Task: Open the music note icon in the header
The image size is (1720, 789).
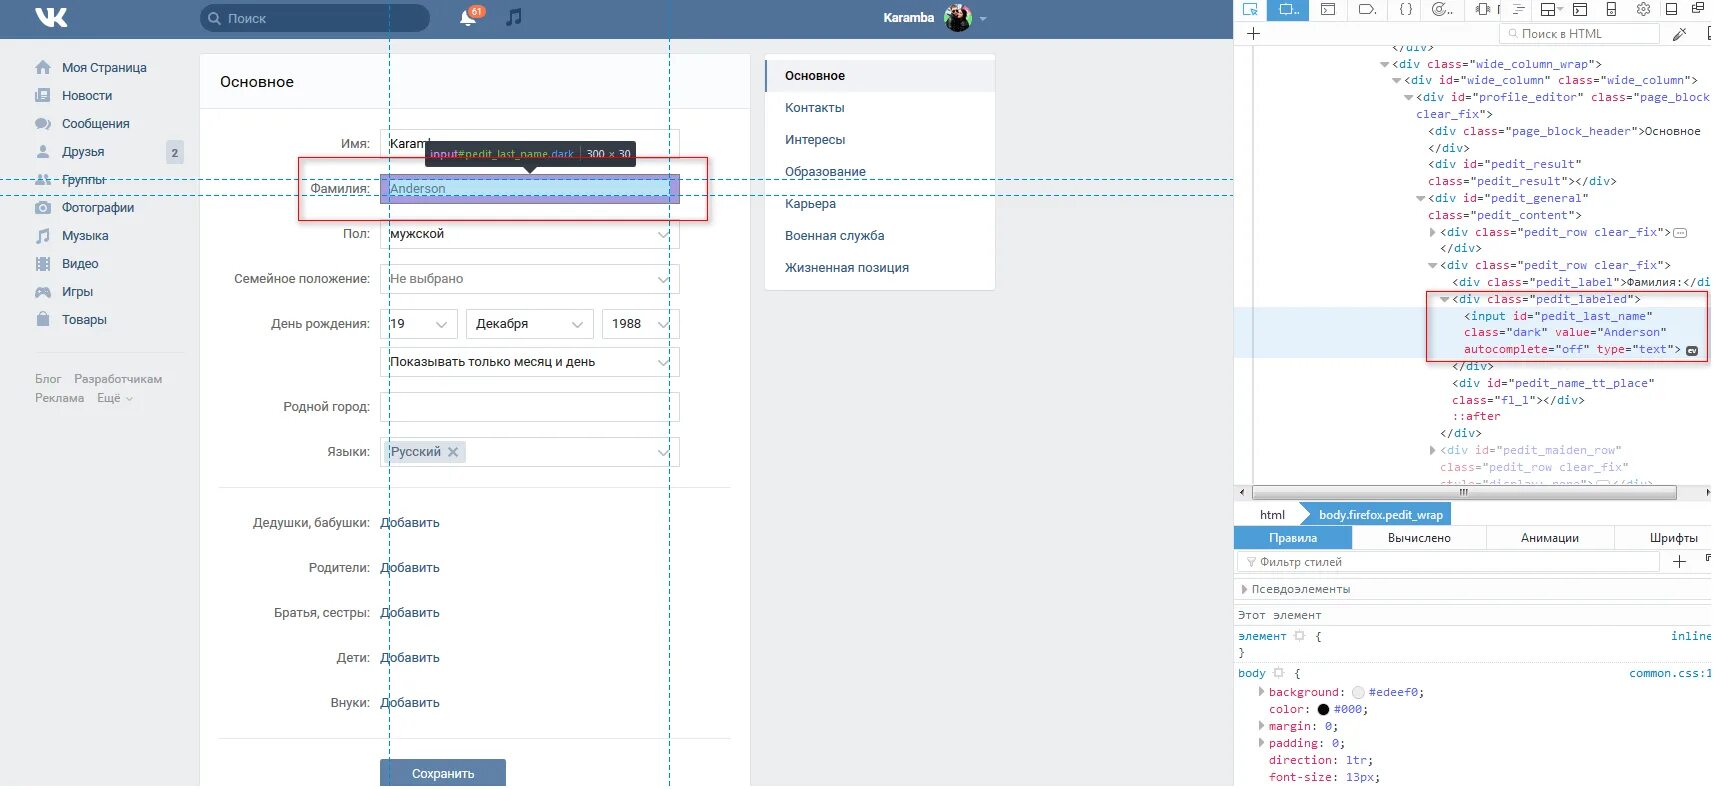Action: pyautogui.click(x=514, y=17)
